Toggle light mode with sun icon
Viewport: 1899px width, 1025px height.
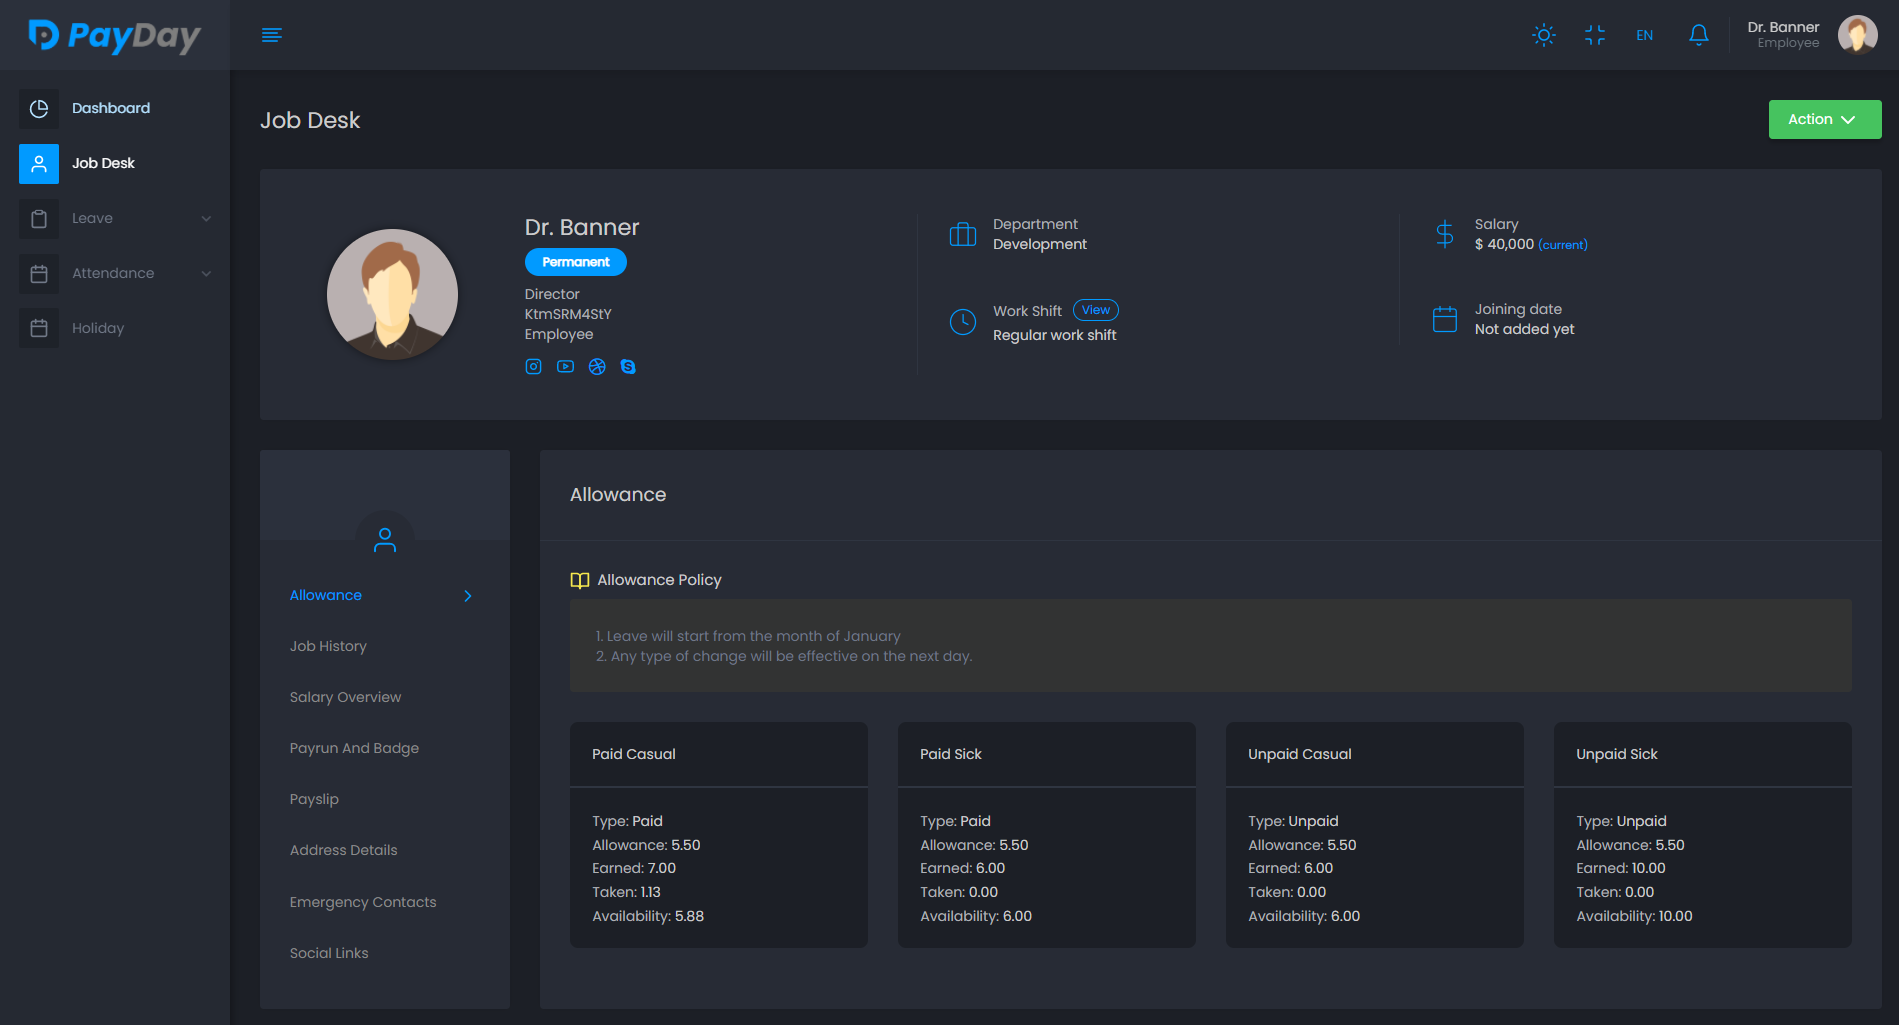click(1543, 35)
